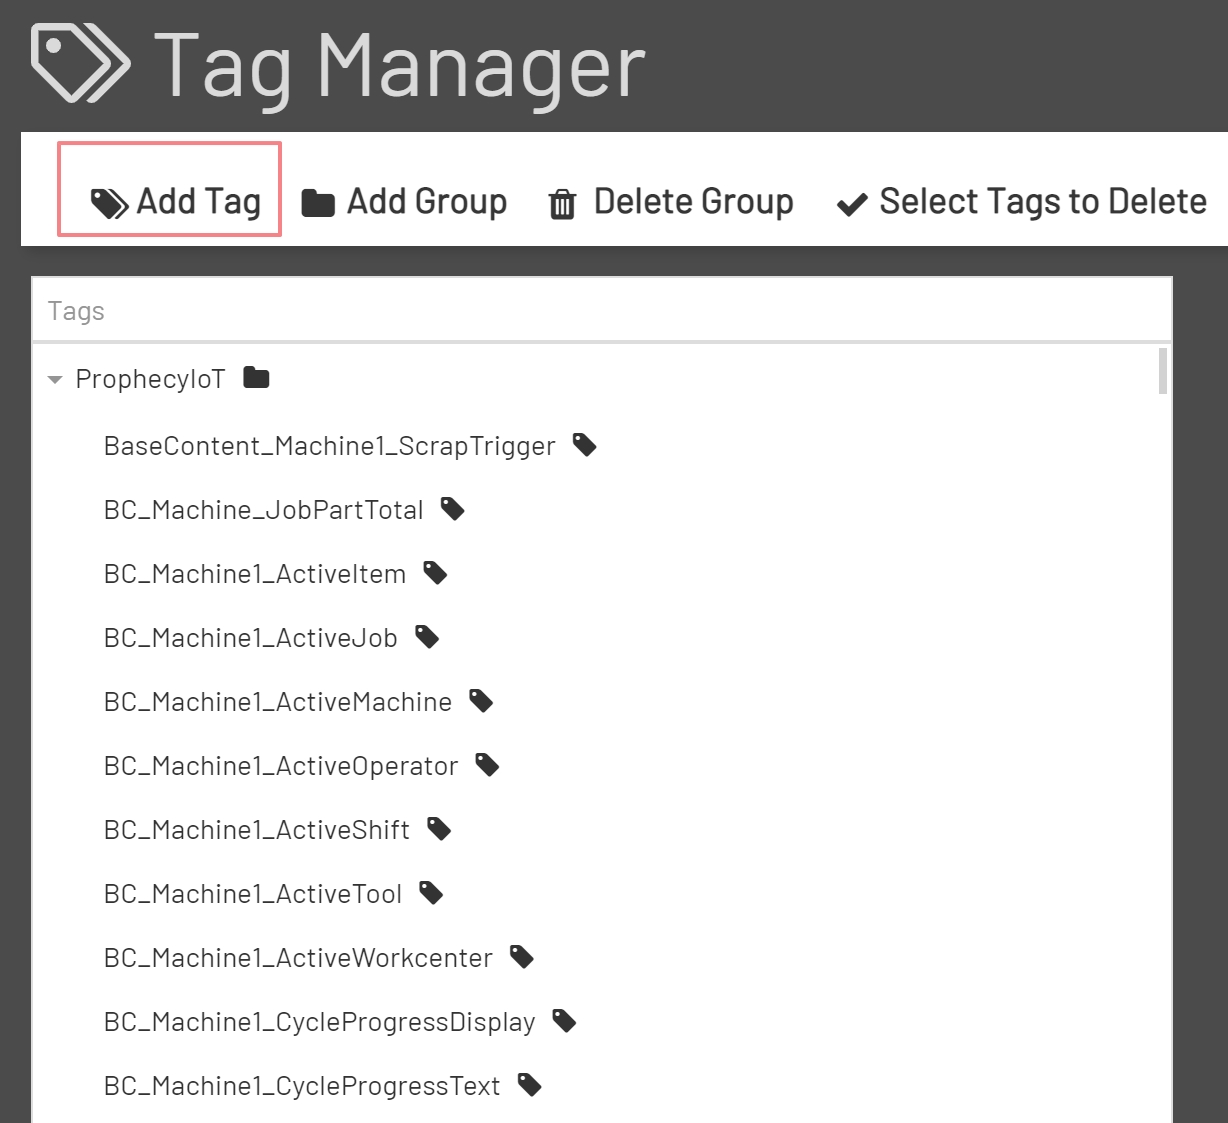This screenshot has width=1228, height=1123.
Task: Click the tag icon beside BC_Machine1_CycleProgressDisplay
Action: [563, 1020]
